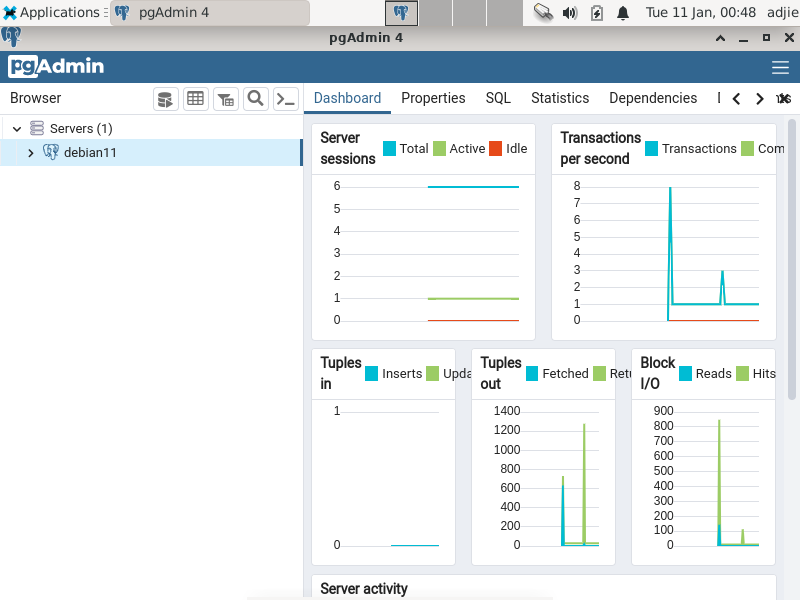Click the Servers group stack icon
The height and width of the screenshot is (600, 800).
[37, 128]
